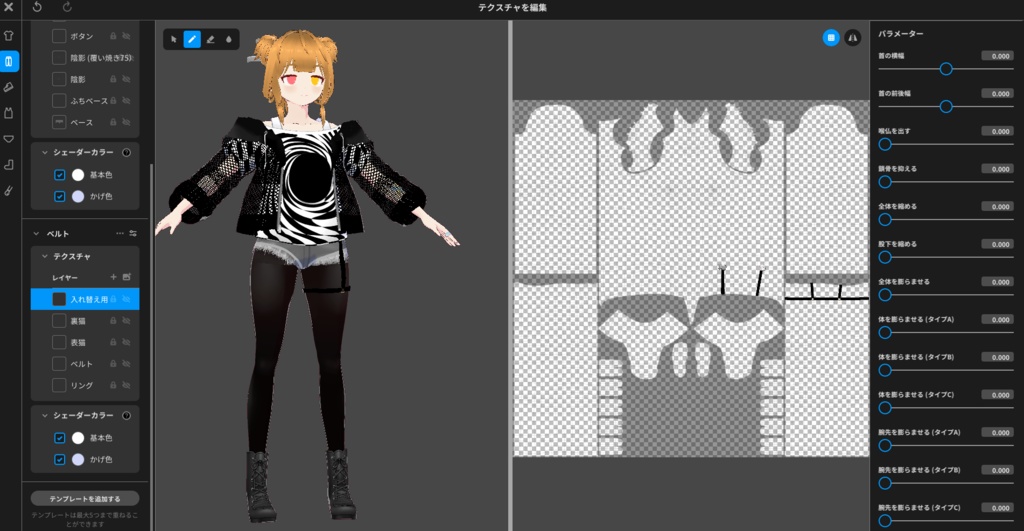Uncheck かげ色 checkbox in ベルト シェーダーカラー
The height and width of the screenshot is (531, 1024).
pyautogui.click(x=59, y=459)
